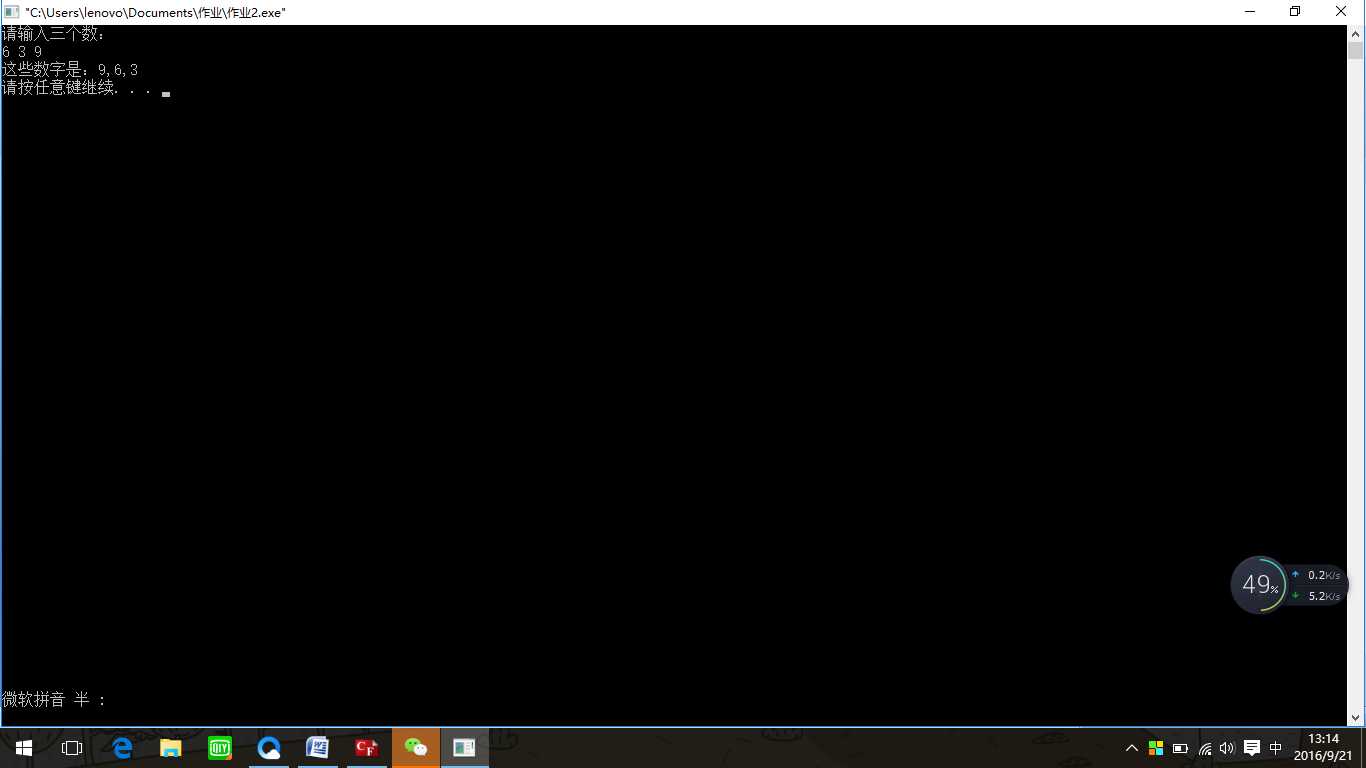Show hidden system tray icons

coord(1132,748)
